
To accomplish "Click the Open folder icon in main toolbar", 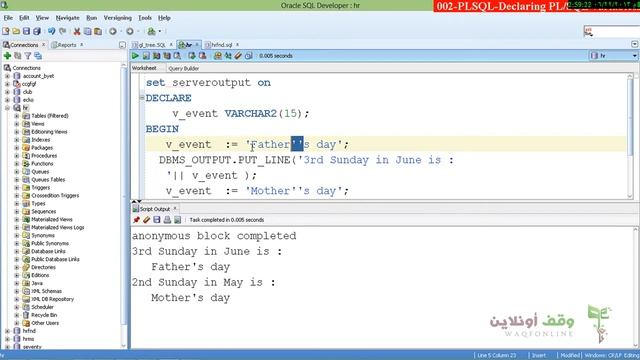I will (16, 31).
